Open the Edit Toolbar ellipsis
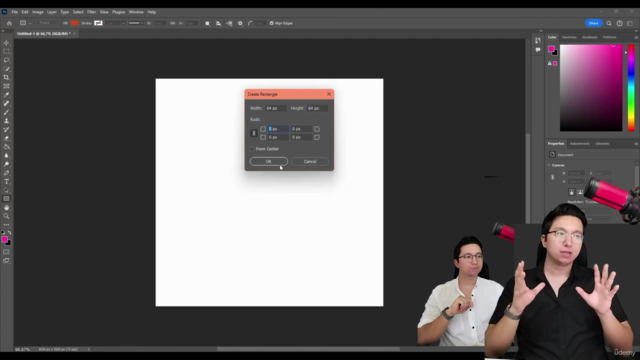Screen dimensions: 640x360 tap(6, 224)
